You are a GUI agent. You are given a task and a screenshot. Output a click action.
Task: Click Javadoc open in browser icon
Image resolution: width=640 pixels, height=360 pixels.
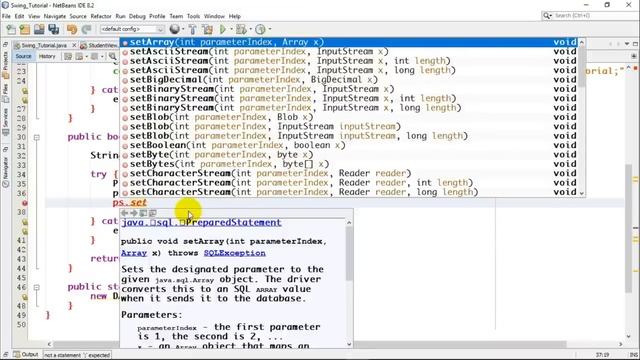(x=143, y=213)
